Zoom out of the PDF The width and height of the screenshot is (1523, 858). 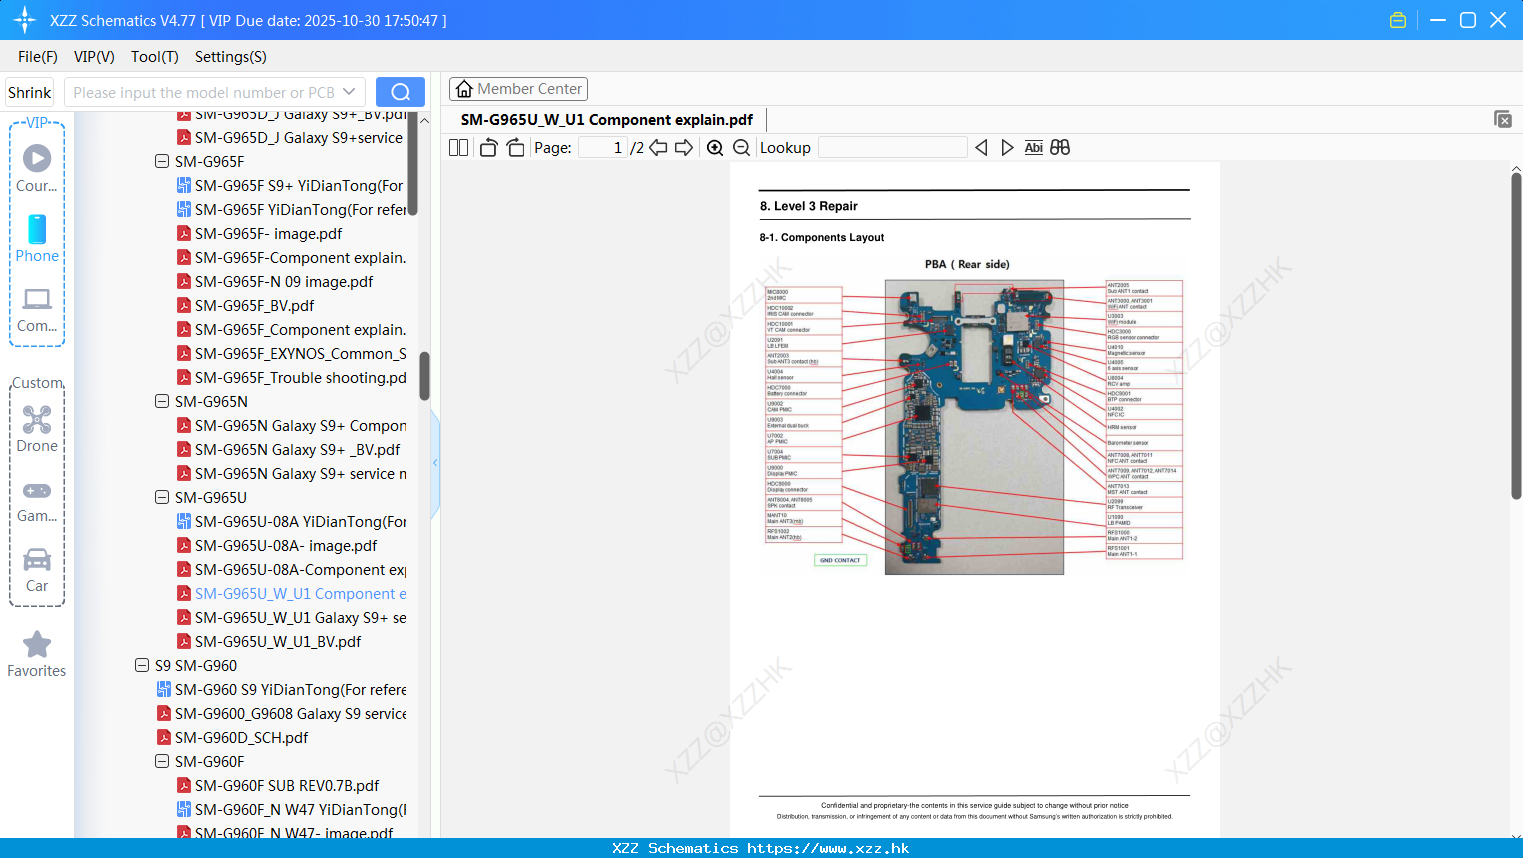click(741, 148)
